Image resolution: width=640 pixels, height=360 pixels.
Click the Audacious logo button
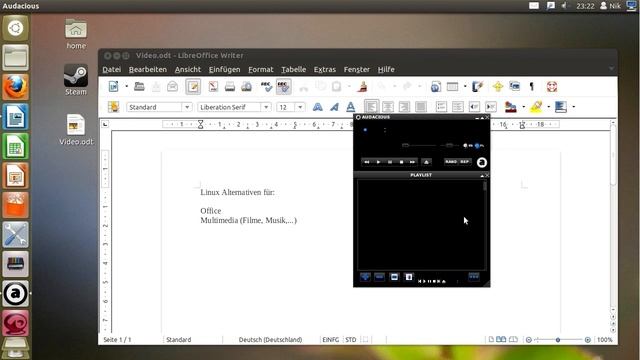point(482,162)
